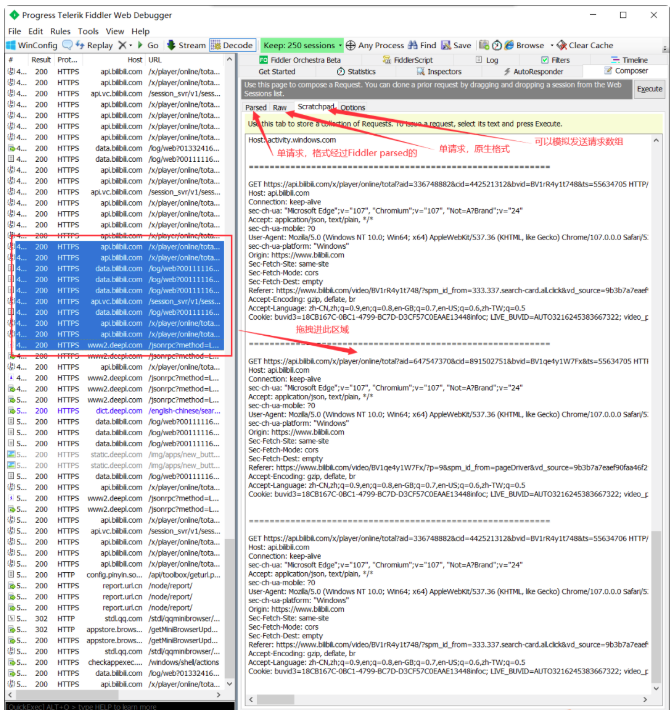The height and width of the screenshot is (710, 670).
Task: Open the Filters tab
Action: tap(555, 60)
